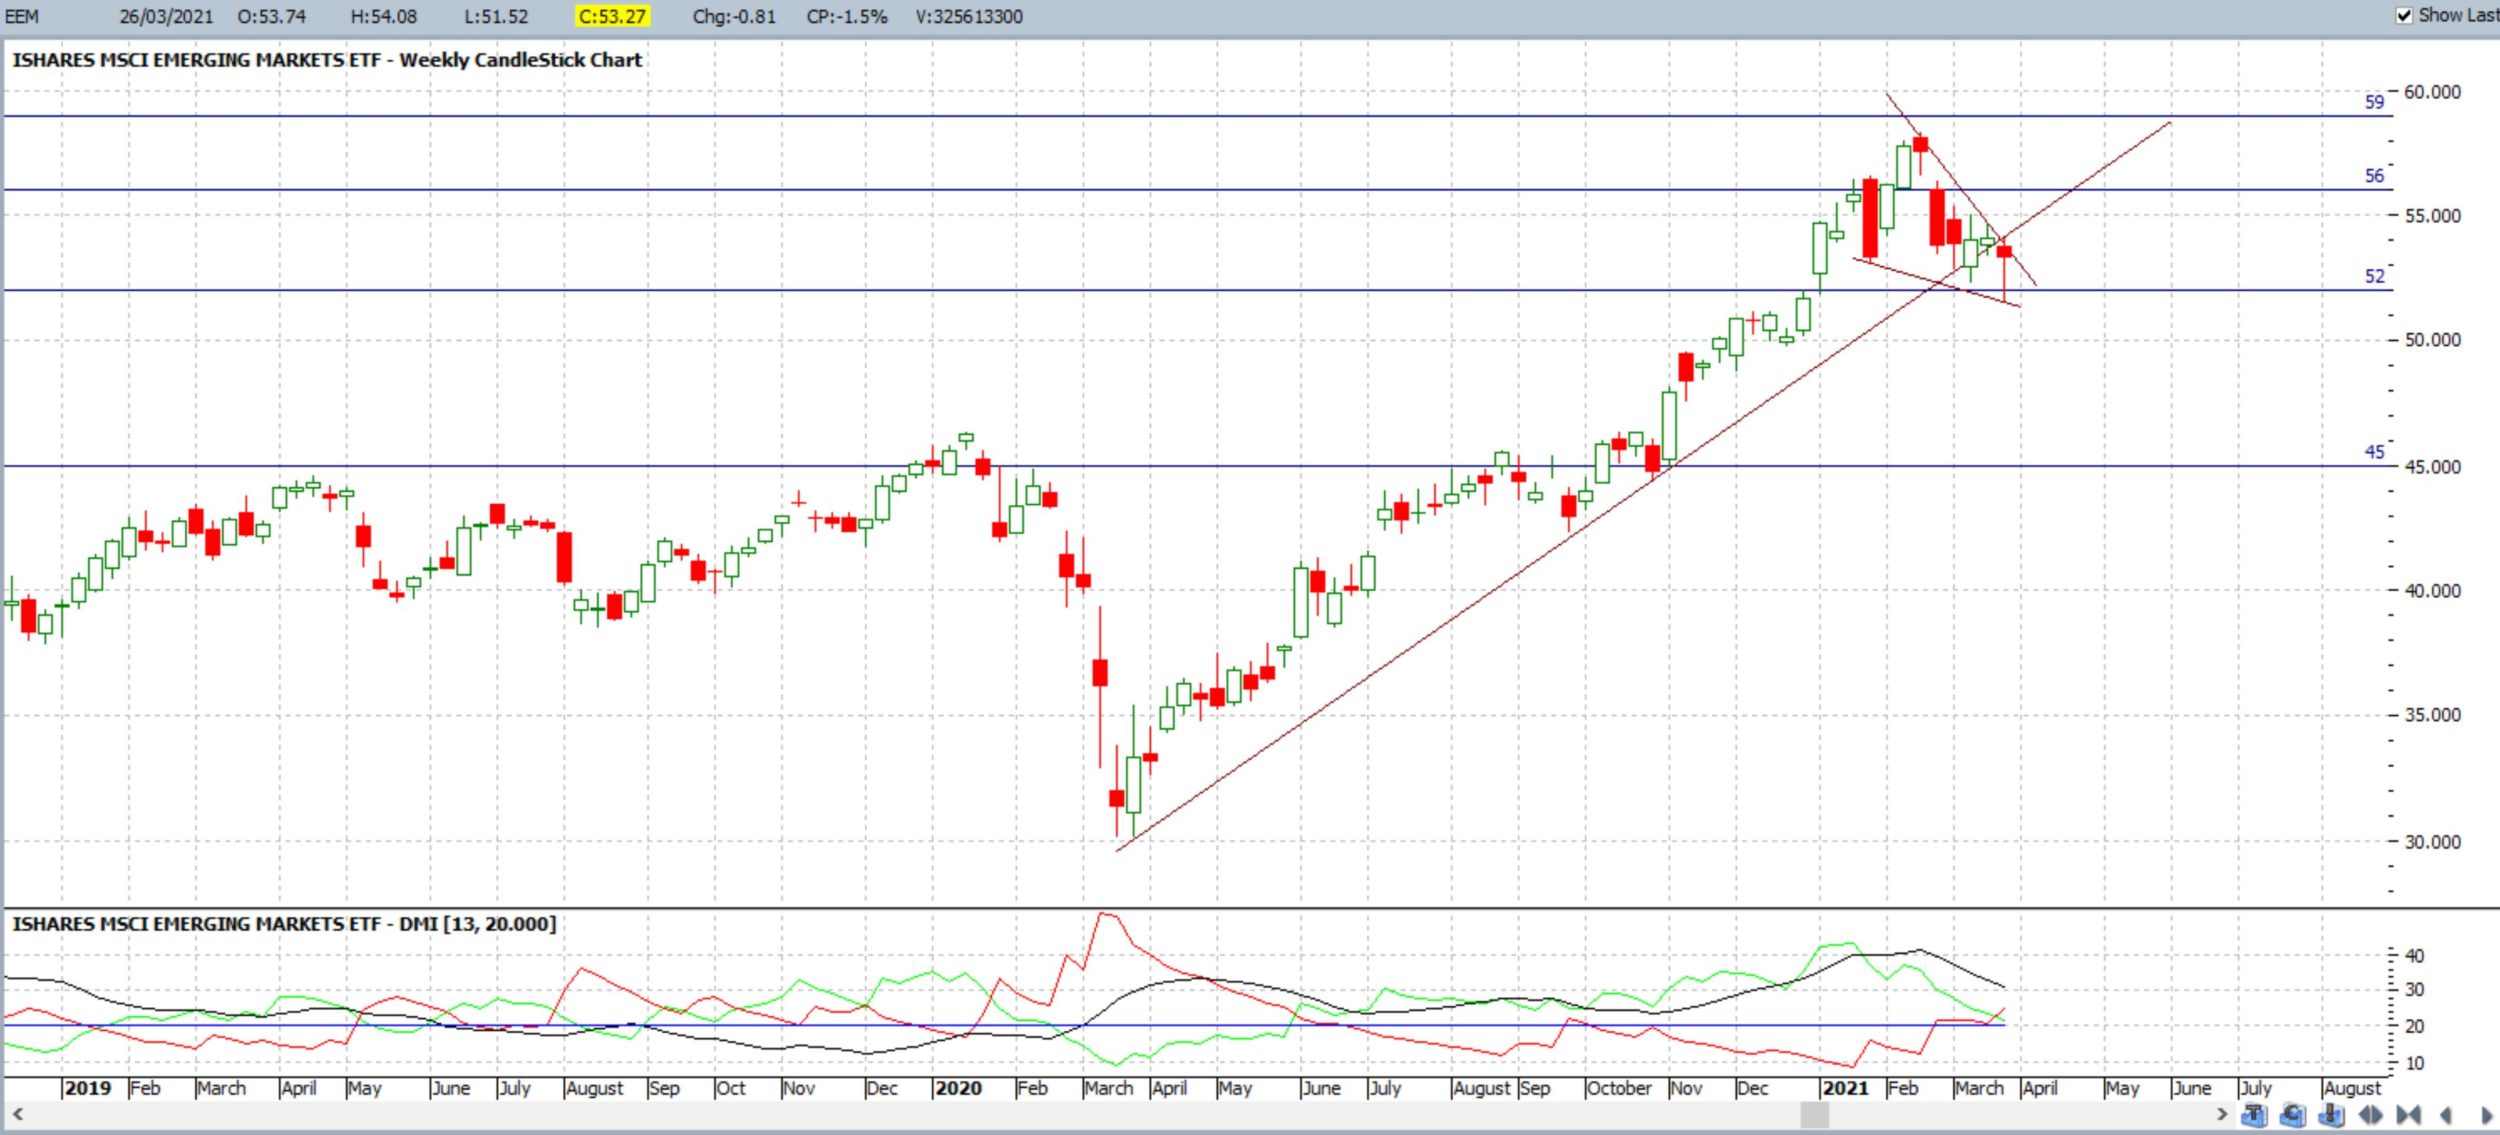Image resolution: width=2500 pixels, height=1135 pixels.
Task: Click the horizontal scrollbar thumb
Action: tap(1815, 1114)
